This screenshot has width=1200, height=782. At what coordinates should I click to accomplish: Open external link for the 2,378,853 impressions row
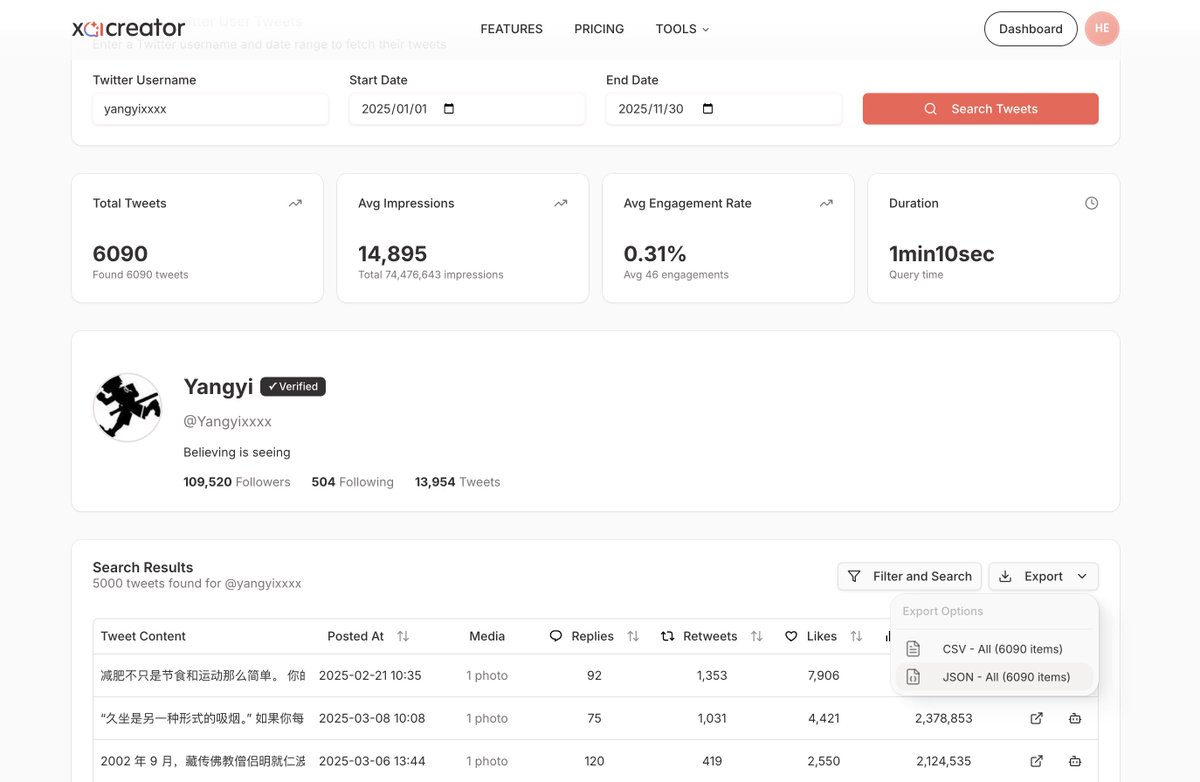tap(1037, 718)
